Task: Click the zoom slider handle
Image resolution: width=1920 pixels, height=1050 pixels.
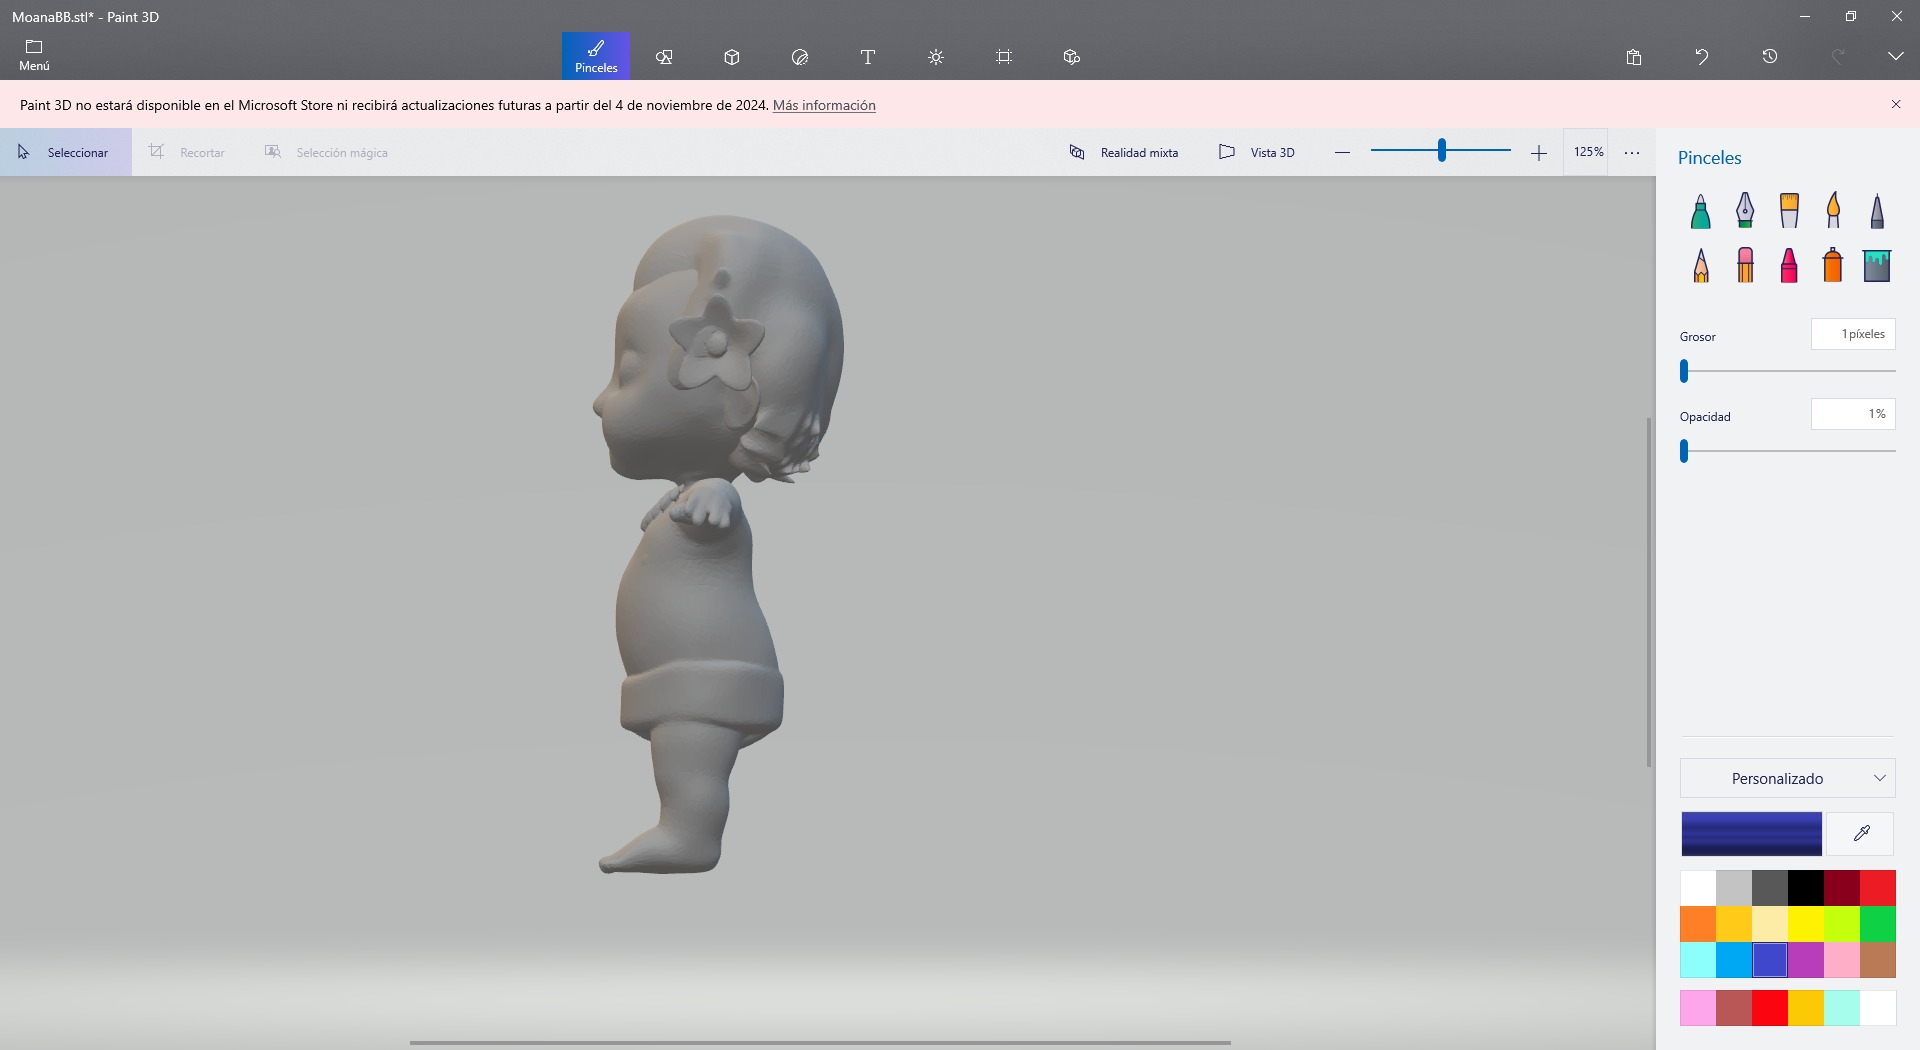Action: [1442, 151]
